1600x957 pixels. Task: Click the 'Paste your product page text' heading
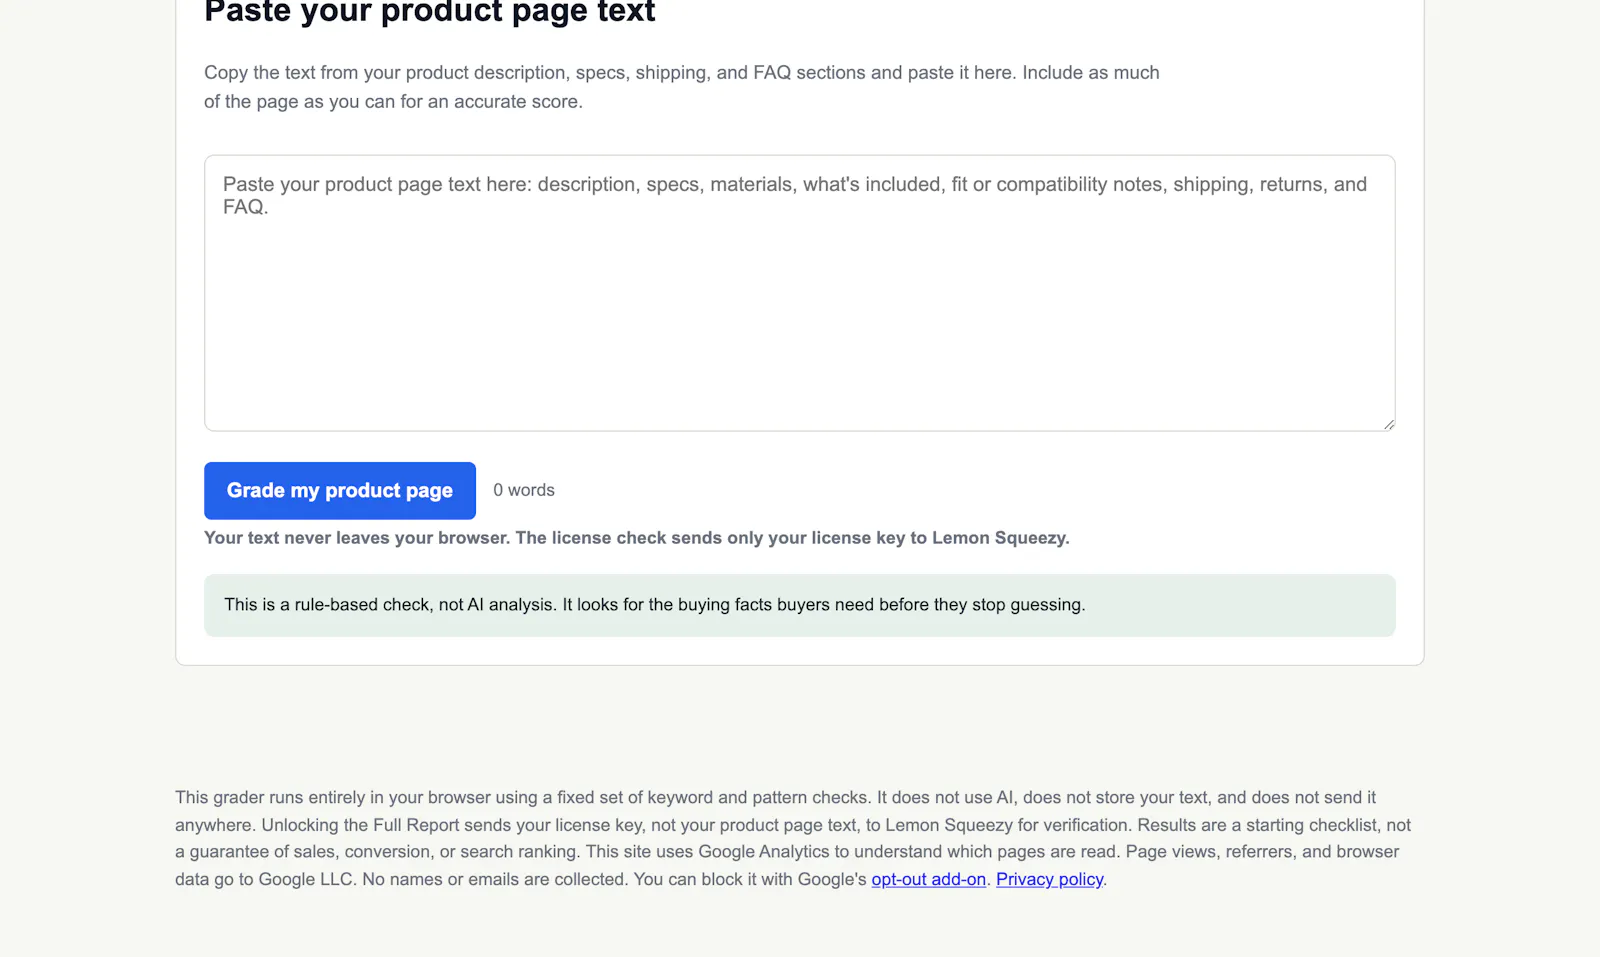point(430,12)
